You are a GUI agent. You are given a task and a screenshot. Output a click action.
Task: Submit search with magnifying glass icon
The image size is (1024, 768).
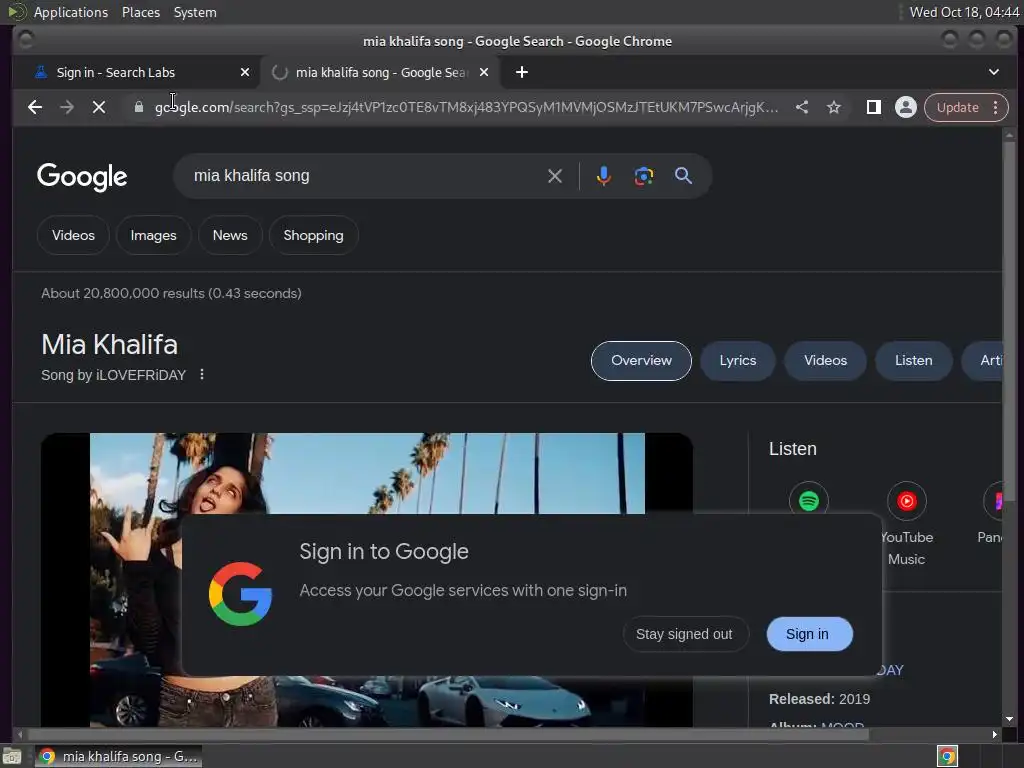[x=683, y=176]
